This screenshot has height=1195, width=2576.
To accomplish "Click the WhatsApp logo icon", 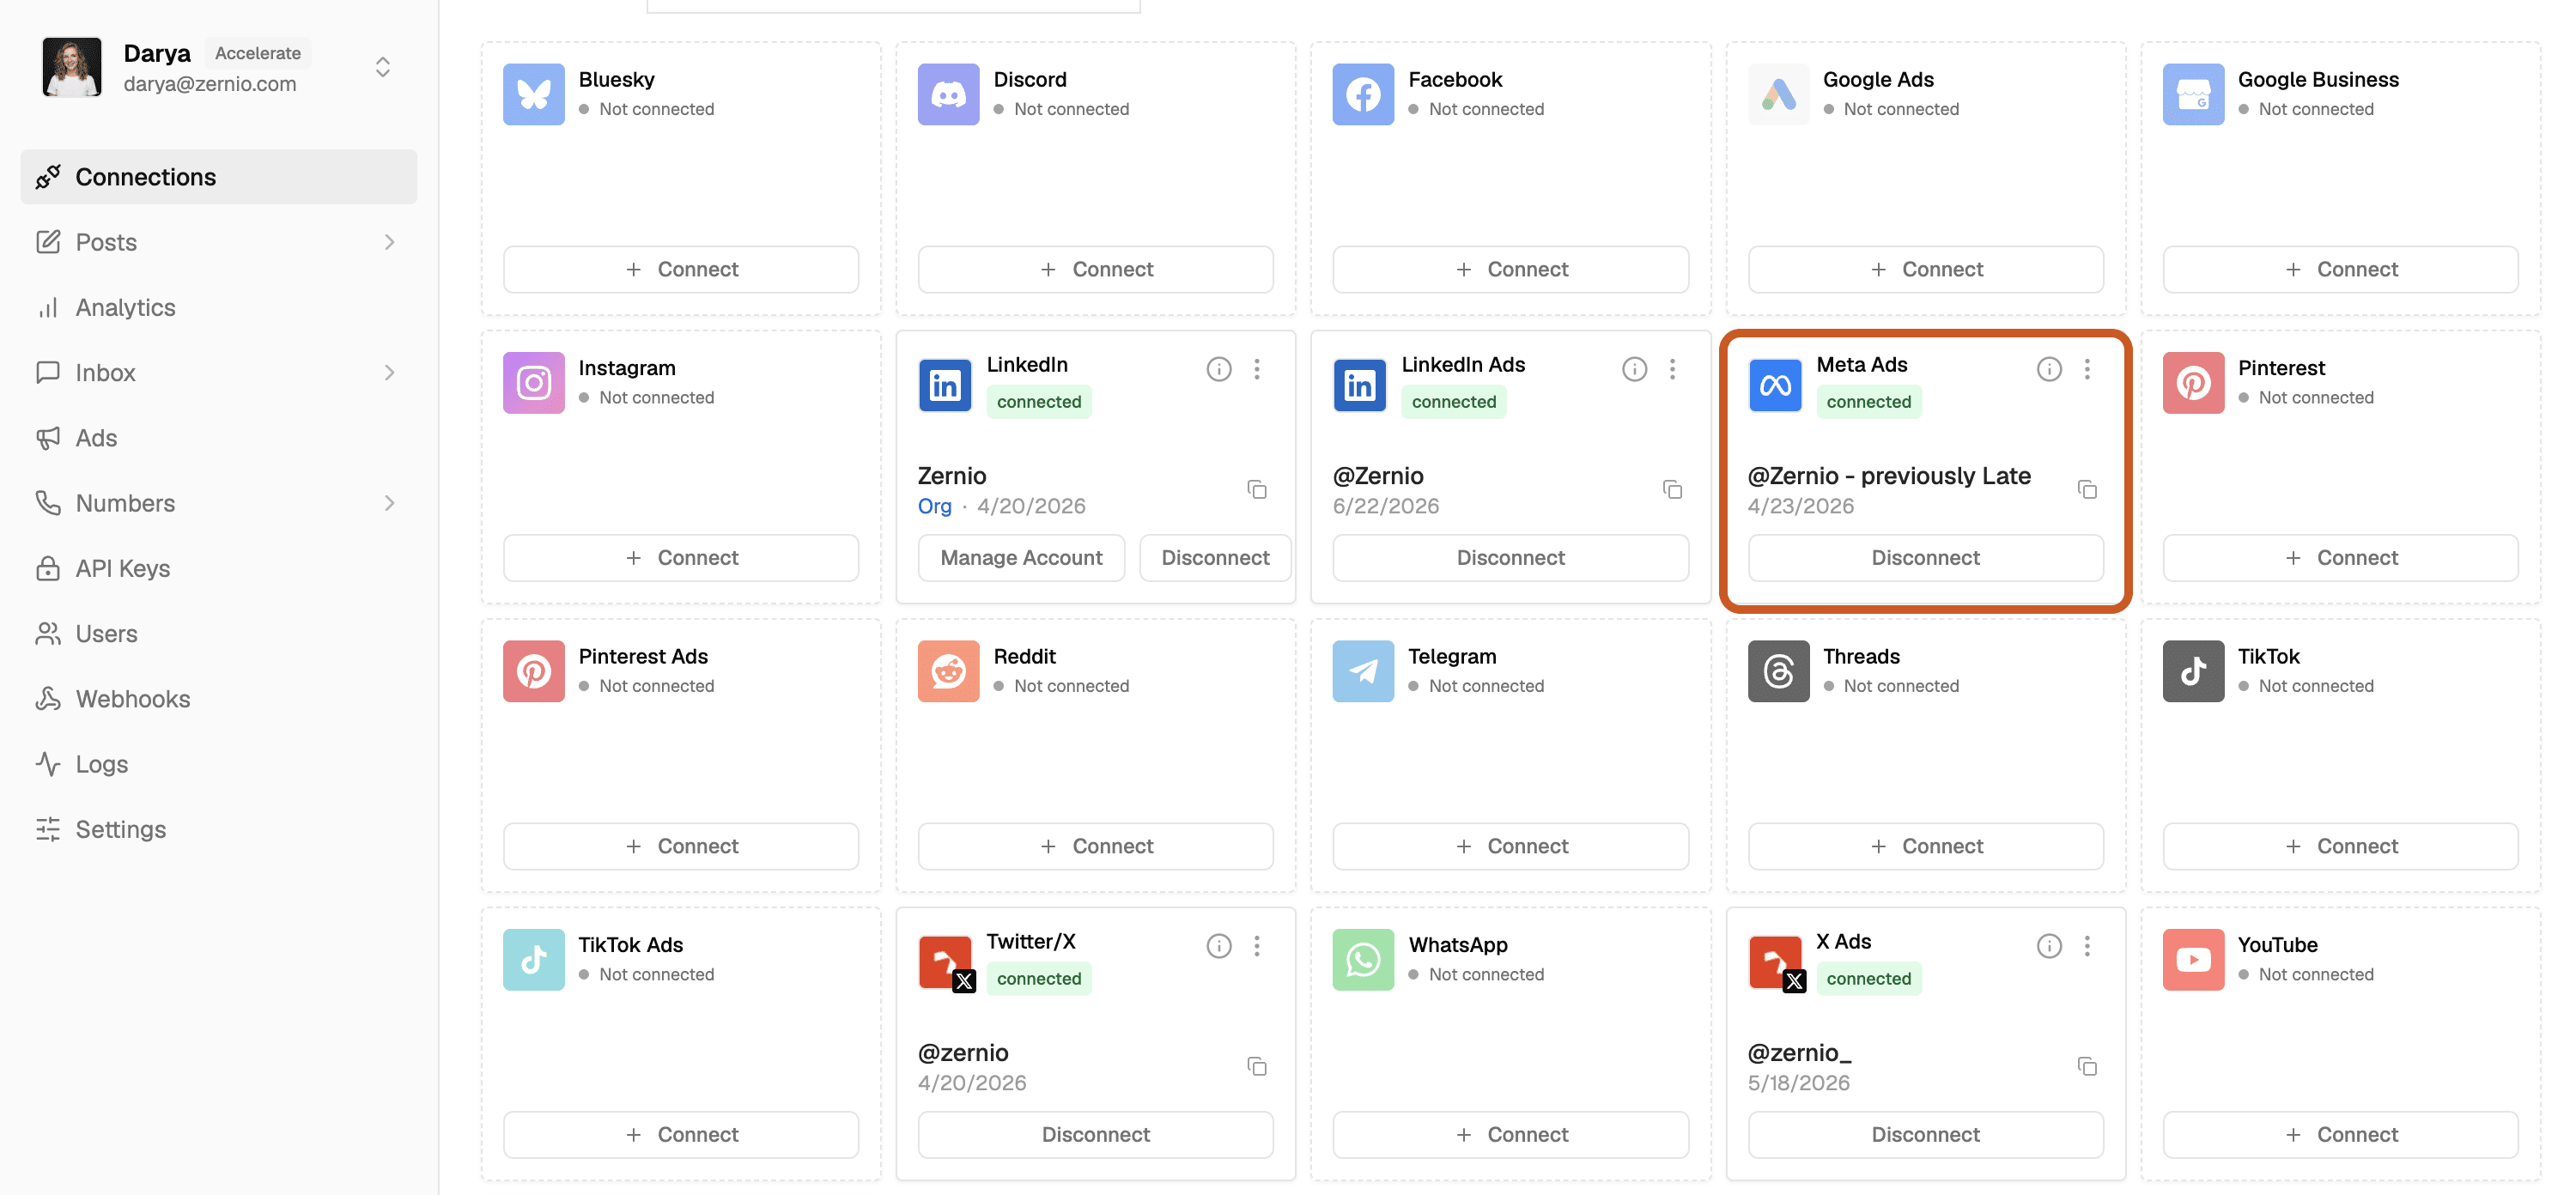I will 1362,960.
